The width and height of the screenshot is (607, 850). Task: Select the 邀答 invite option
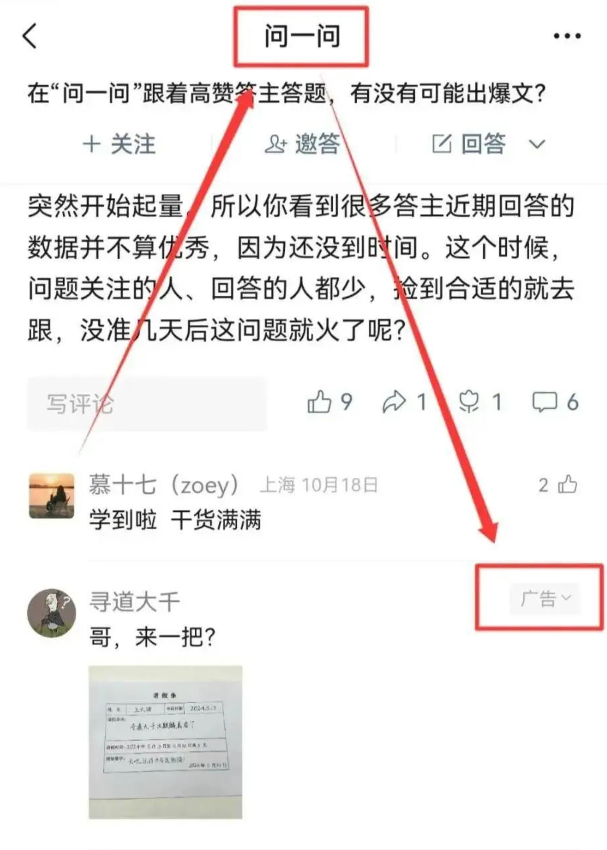(302, 144)
